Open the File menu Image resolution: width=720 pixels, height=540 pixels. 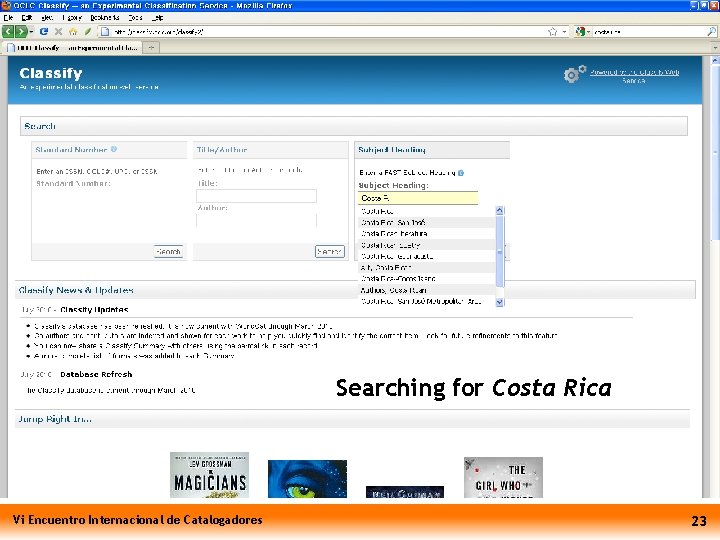click(x=8, y=18)
